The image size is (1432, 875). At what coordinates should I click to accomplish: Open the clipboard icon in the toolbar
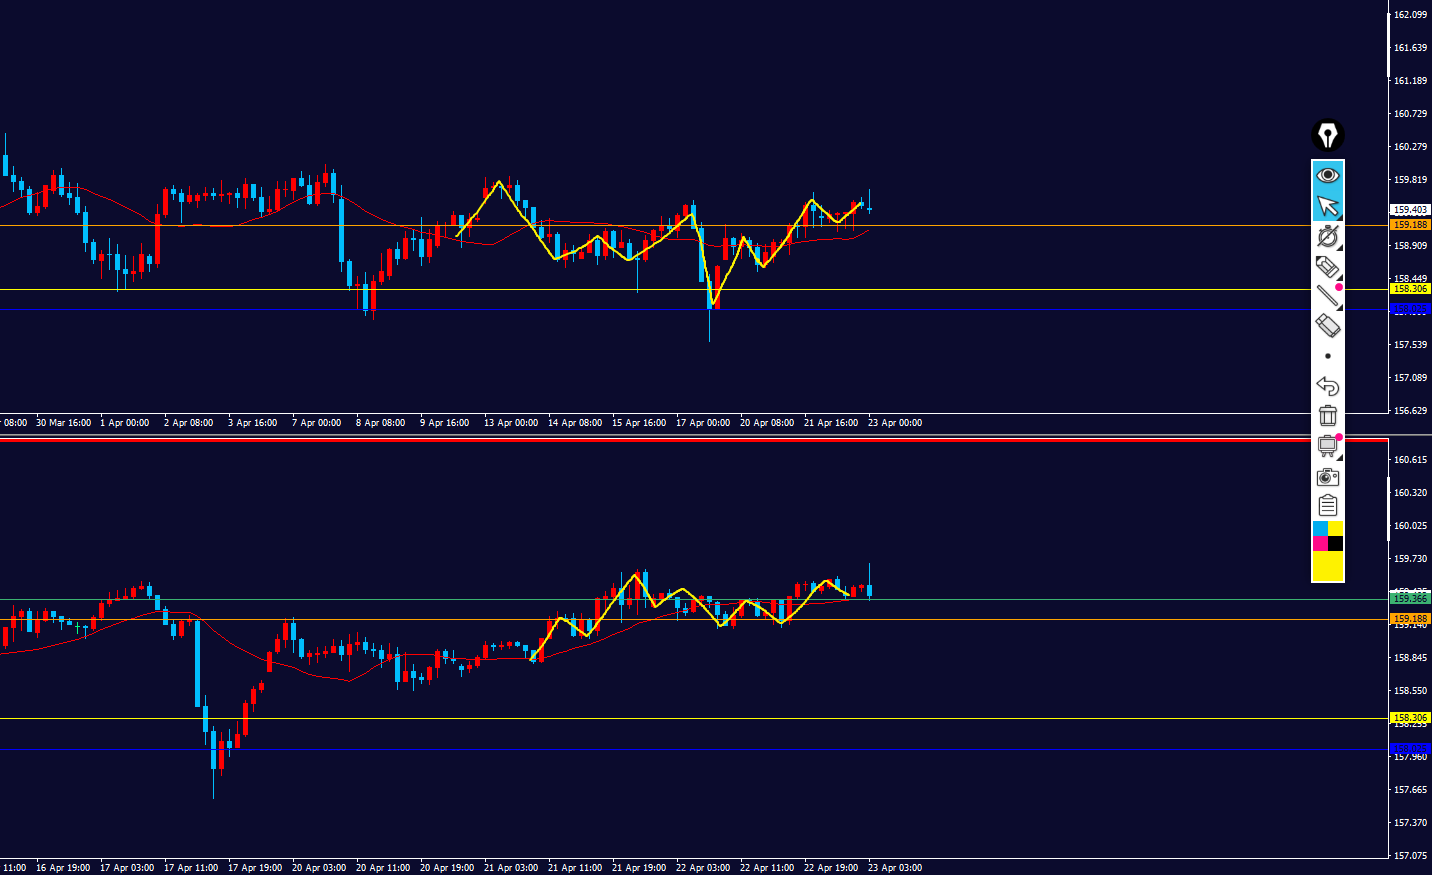click(x=1327, y=506)
